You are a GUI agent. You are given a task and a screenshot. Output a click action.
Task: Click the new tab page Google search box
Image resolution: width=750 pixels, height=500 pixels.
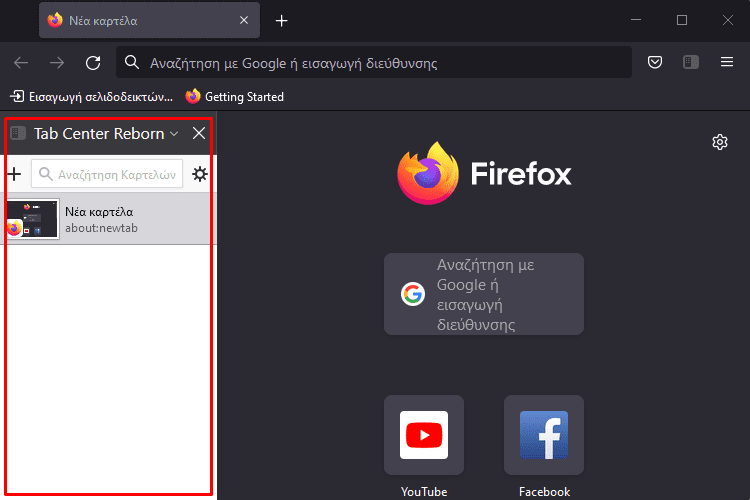(484, 294)
